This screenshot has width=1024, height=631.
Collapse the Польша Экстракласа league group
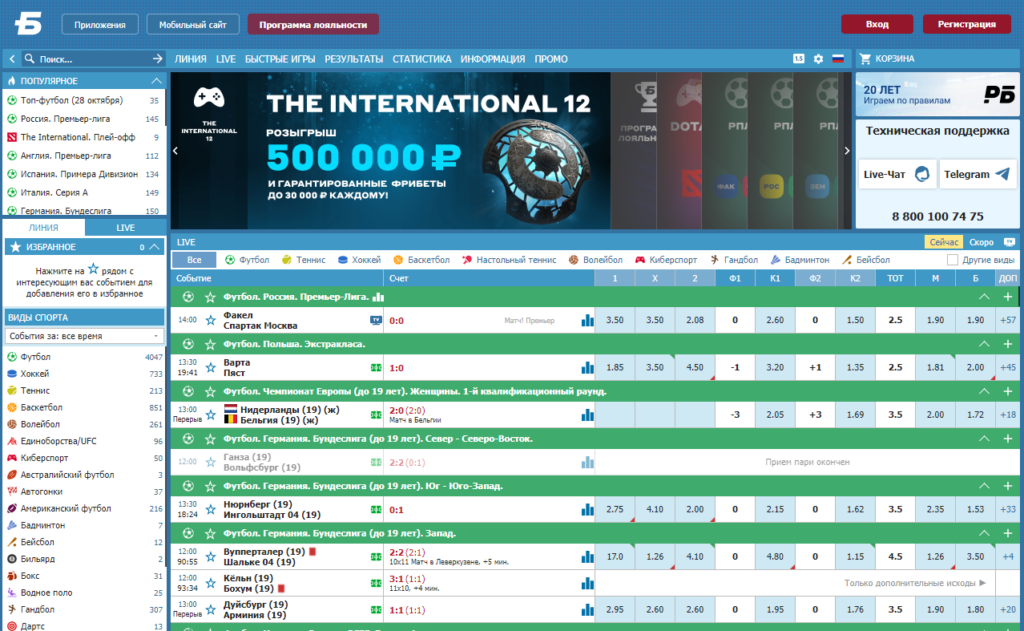984,344
